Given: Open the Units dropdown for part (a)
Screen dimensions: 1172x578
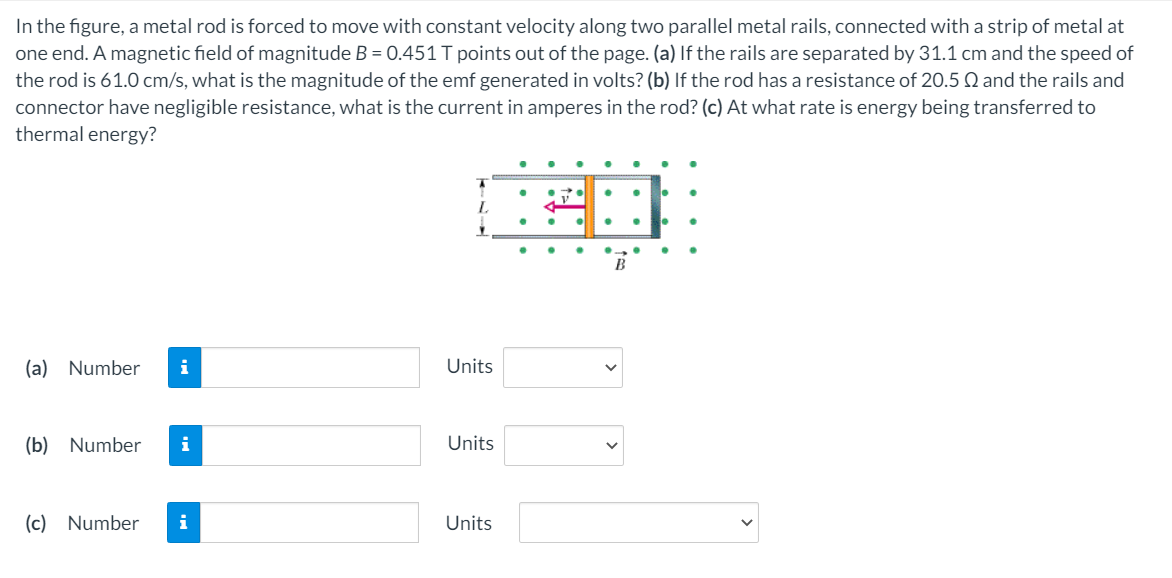Looking at the screenshot, I should coord(562,368).
